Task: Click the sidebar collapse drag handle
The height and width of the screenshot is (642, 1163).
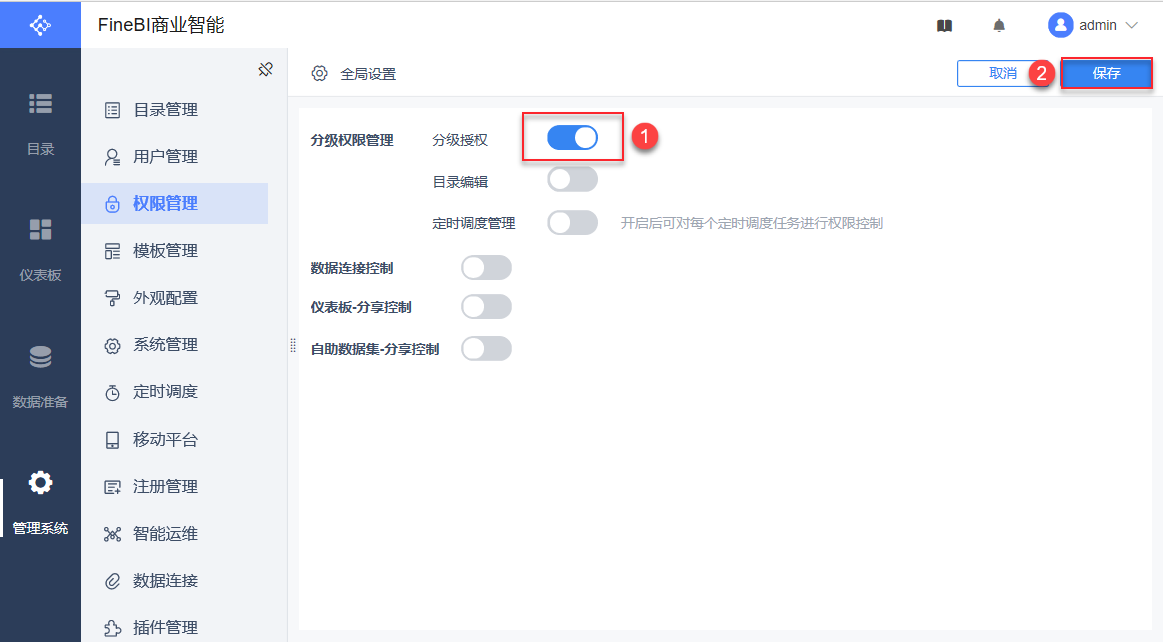Action: click(x=292, y=345)
